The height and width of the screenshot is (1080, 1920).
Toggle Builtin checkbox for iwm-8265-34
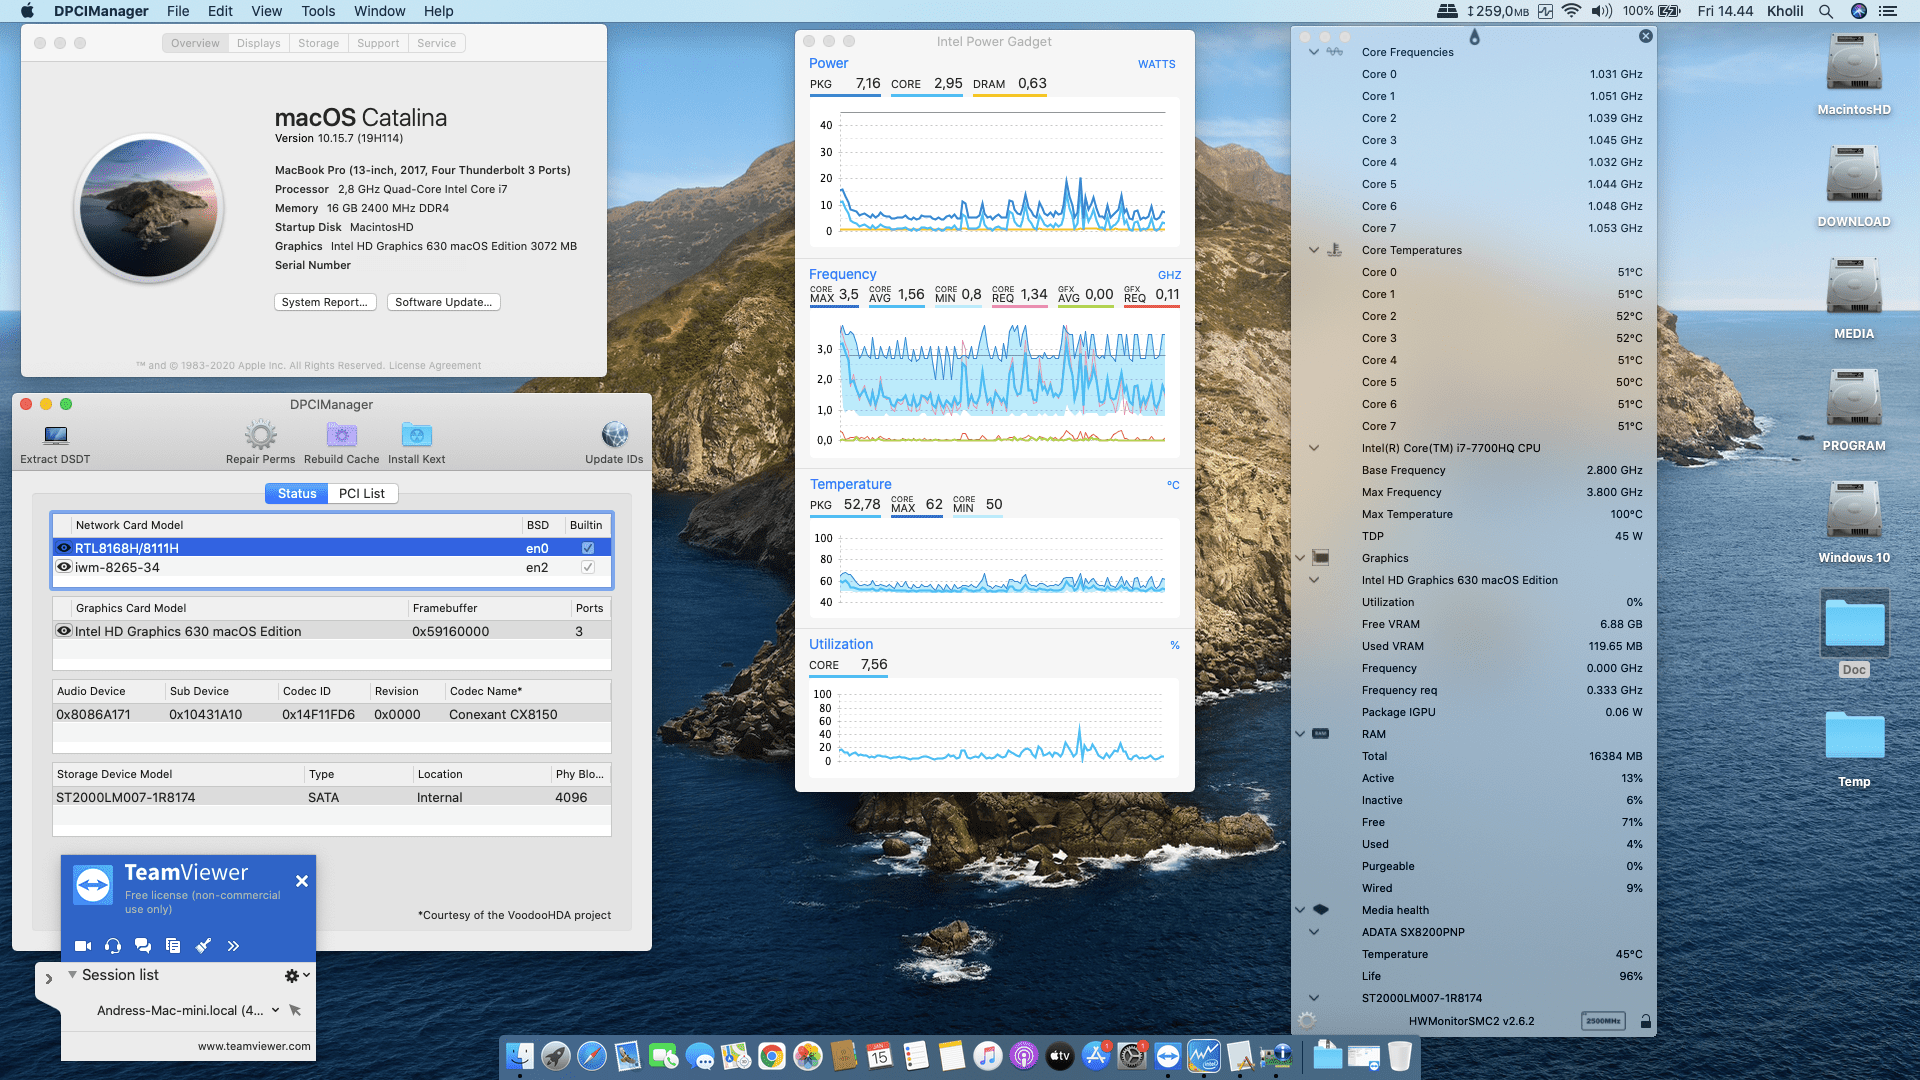point(588,567)
